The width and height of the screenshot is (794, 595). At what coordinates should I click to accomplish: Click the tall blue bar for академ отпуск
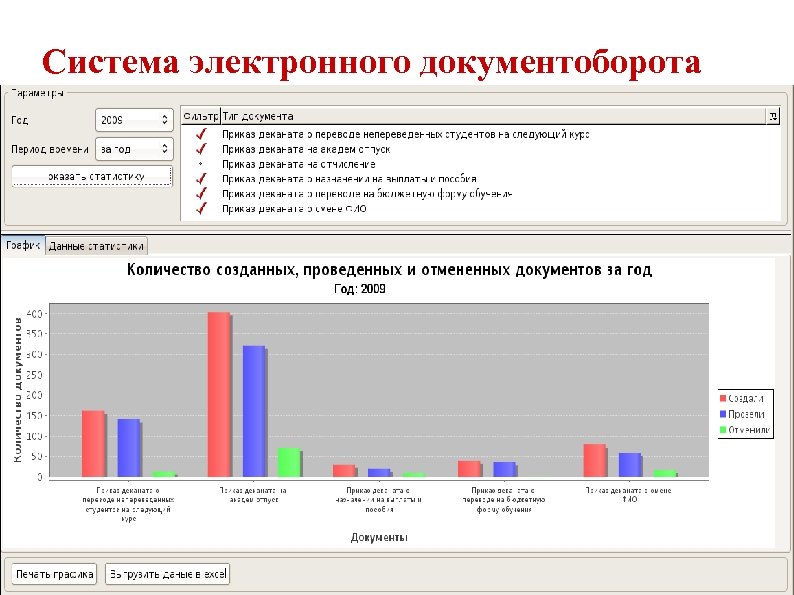(254, 411)
